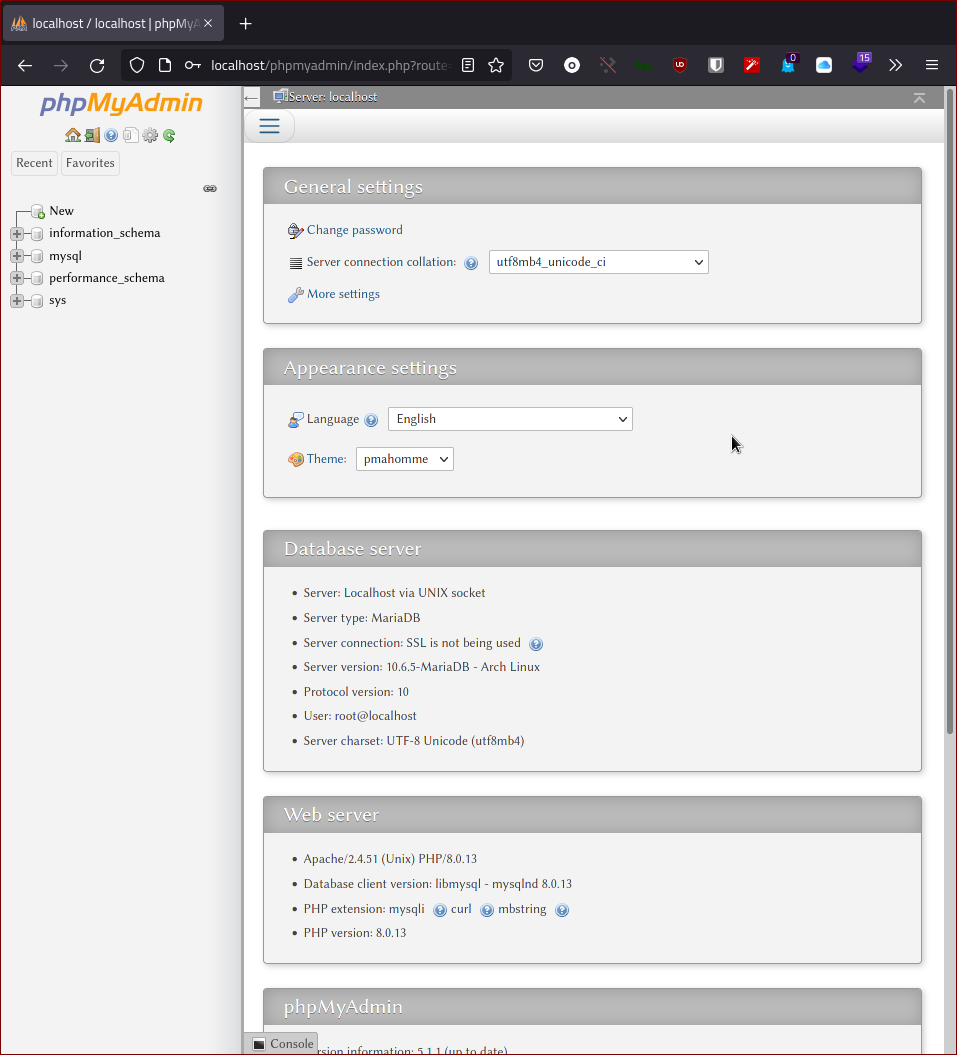Select the New database tree item
Viewport: 957px width, 1055px height.
(61, 211)
